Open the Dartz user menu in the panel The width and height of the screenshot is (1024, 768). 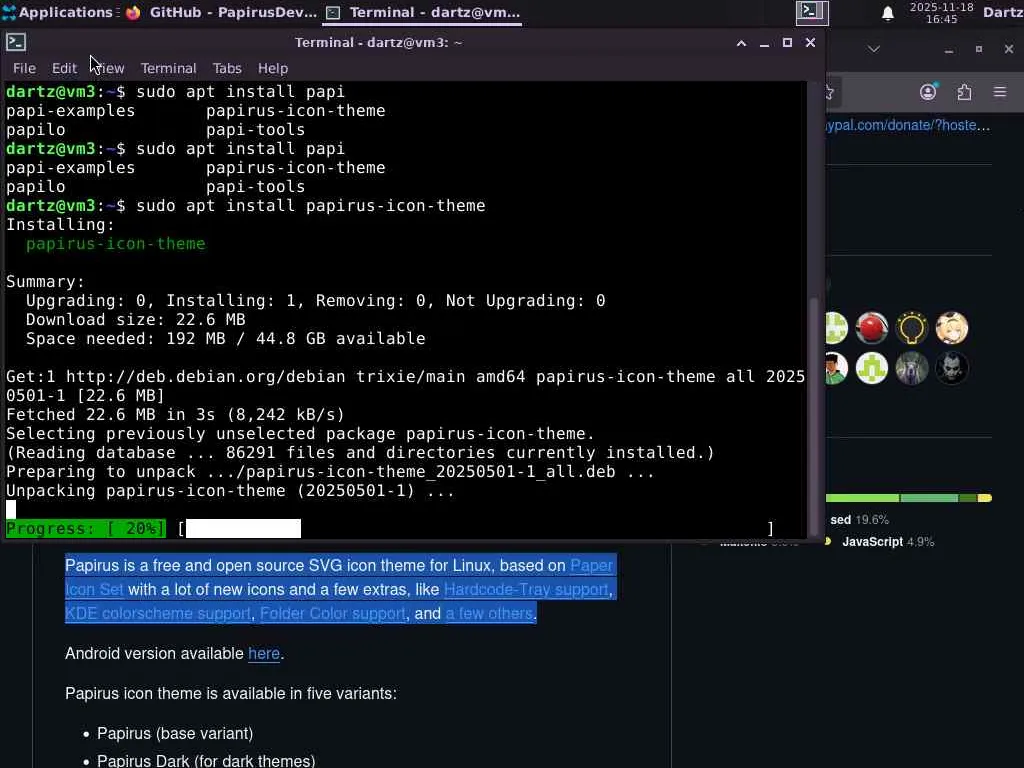1002,12
